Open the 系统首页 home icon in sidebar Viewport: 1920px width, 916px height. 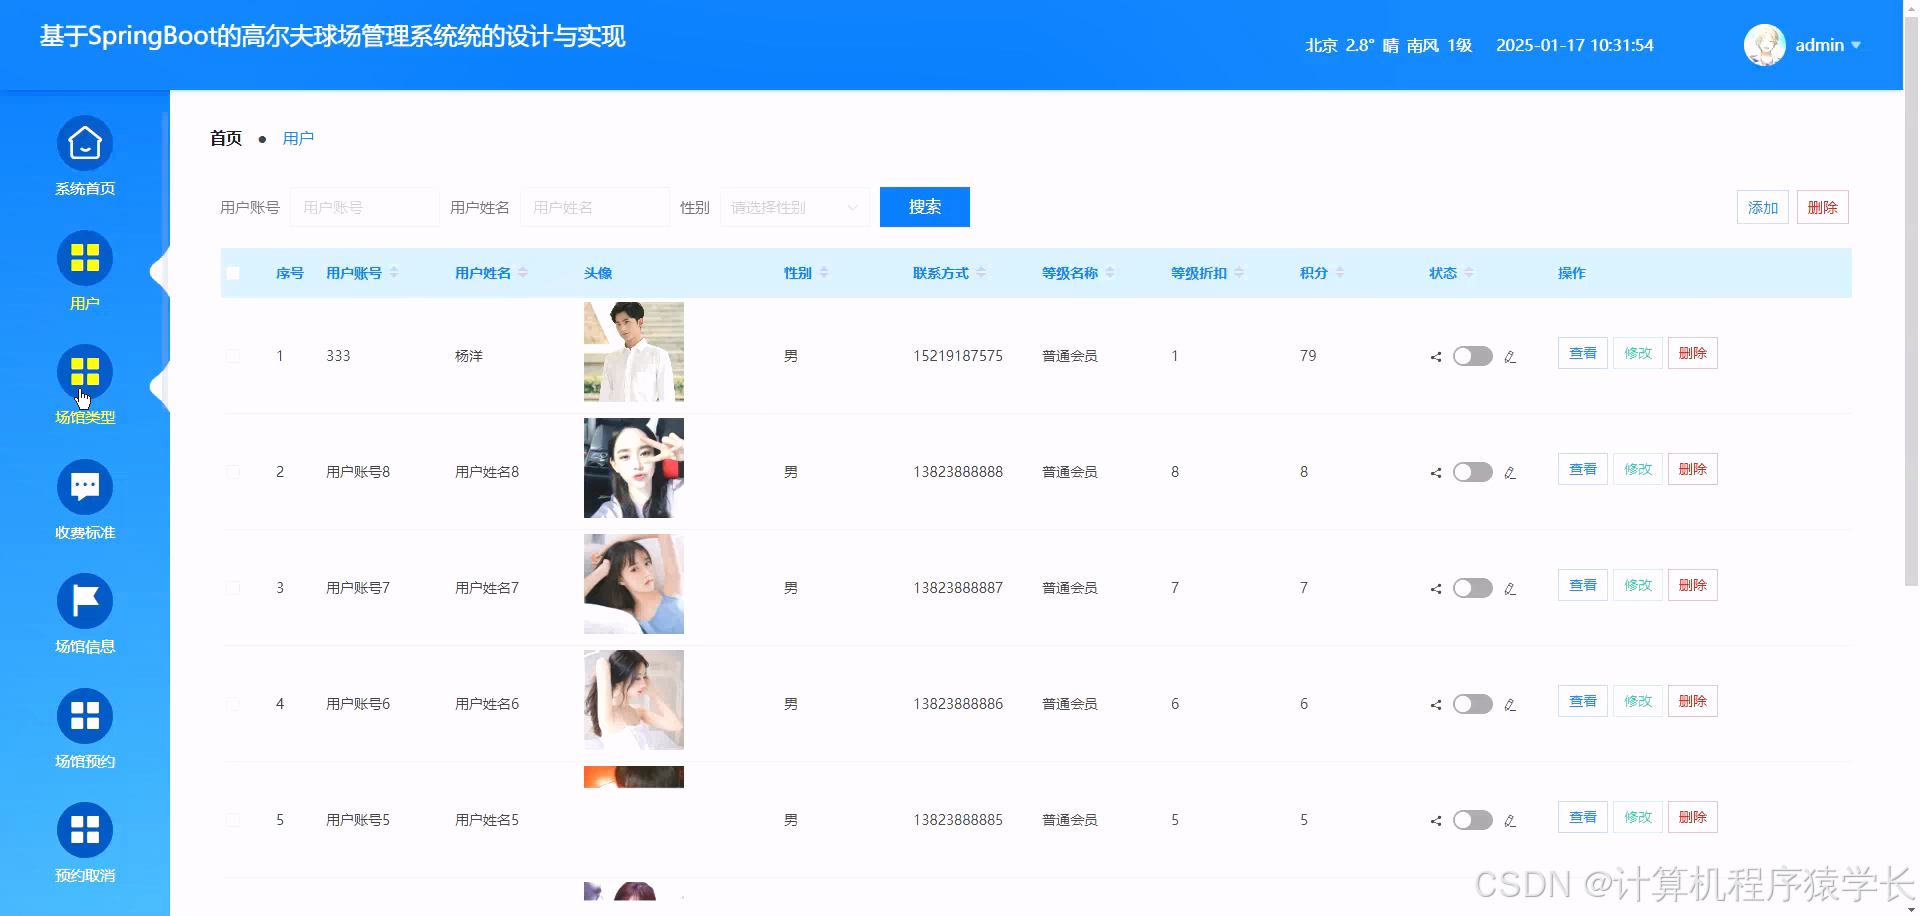click(x=84, y=143)
